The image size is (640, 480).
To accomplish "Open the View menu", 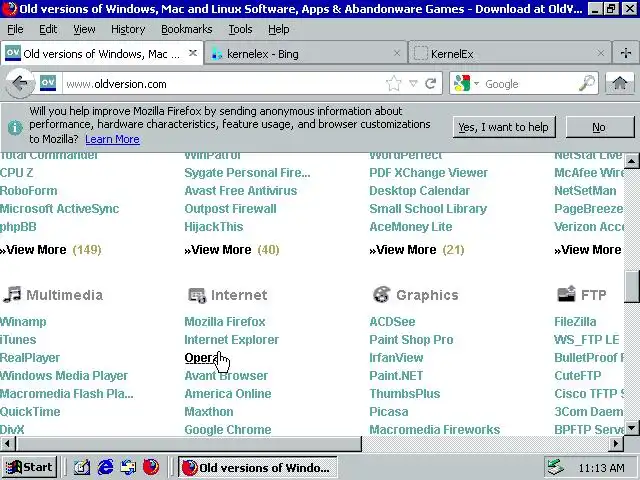I will click(84, 29).
